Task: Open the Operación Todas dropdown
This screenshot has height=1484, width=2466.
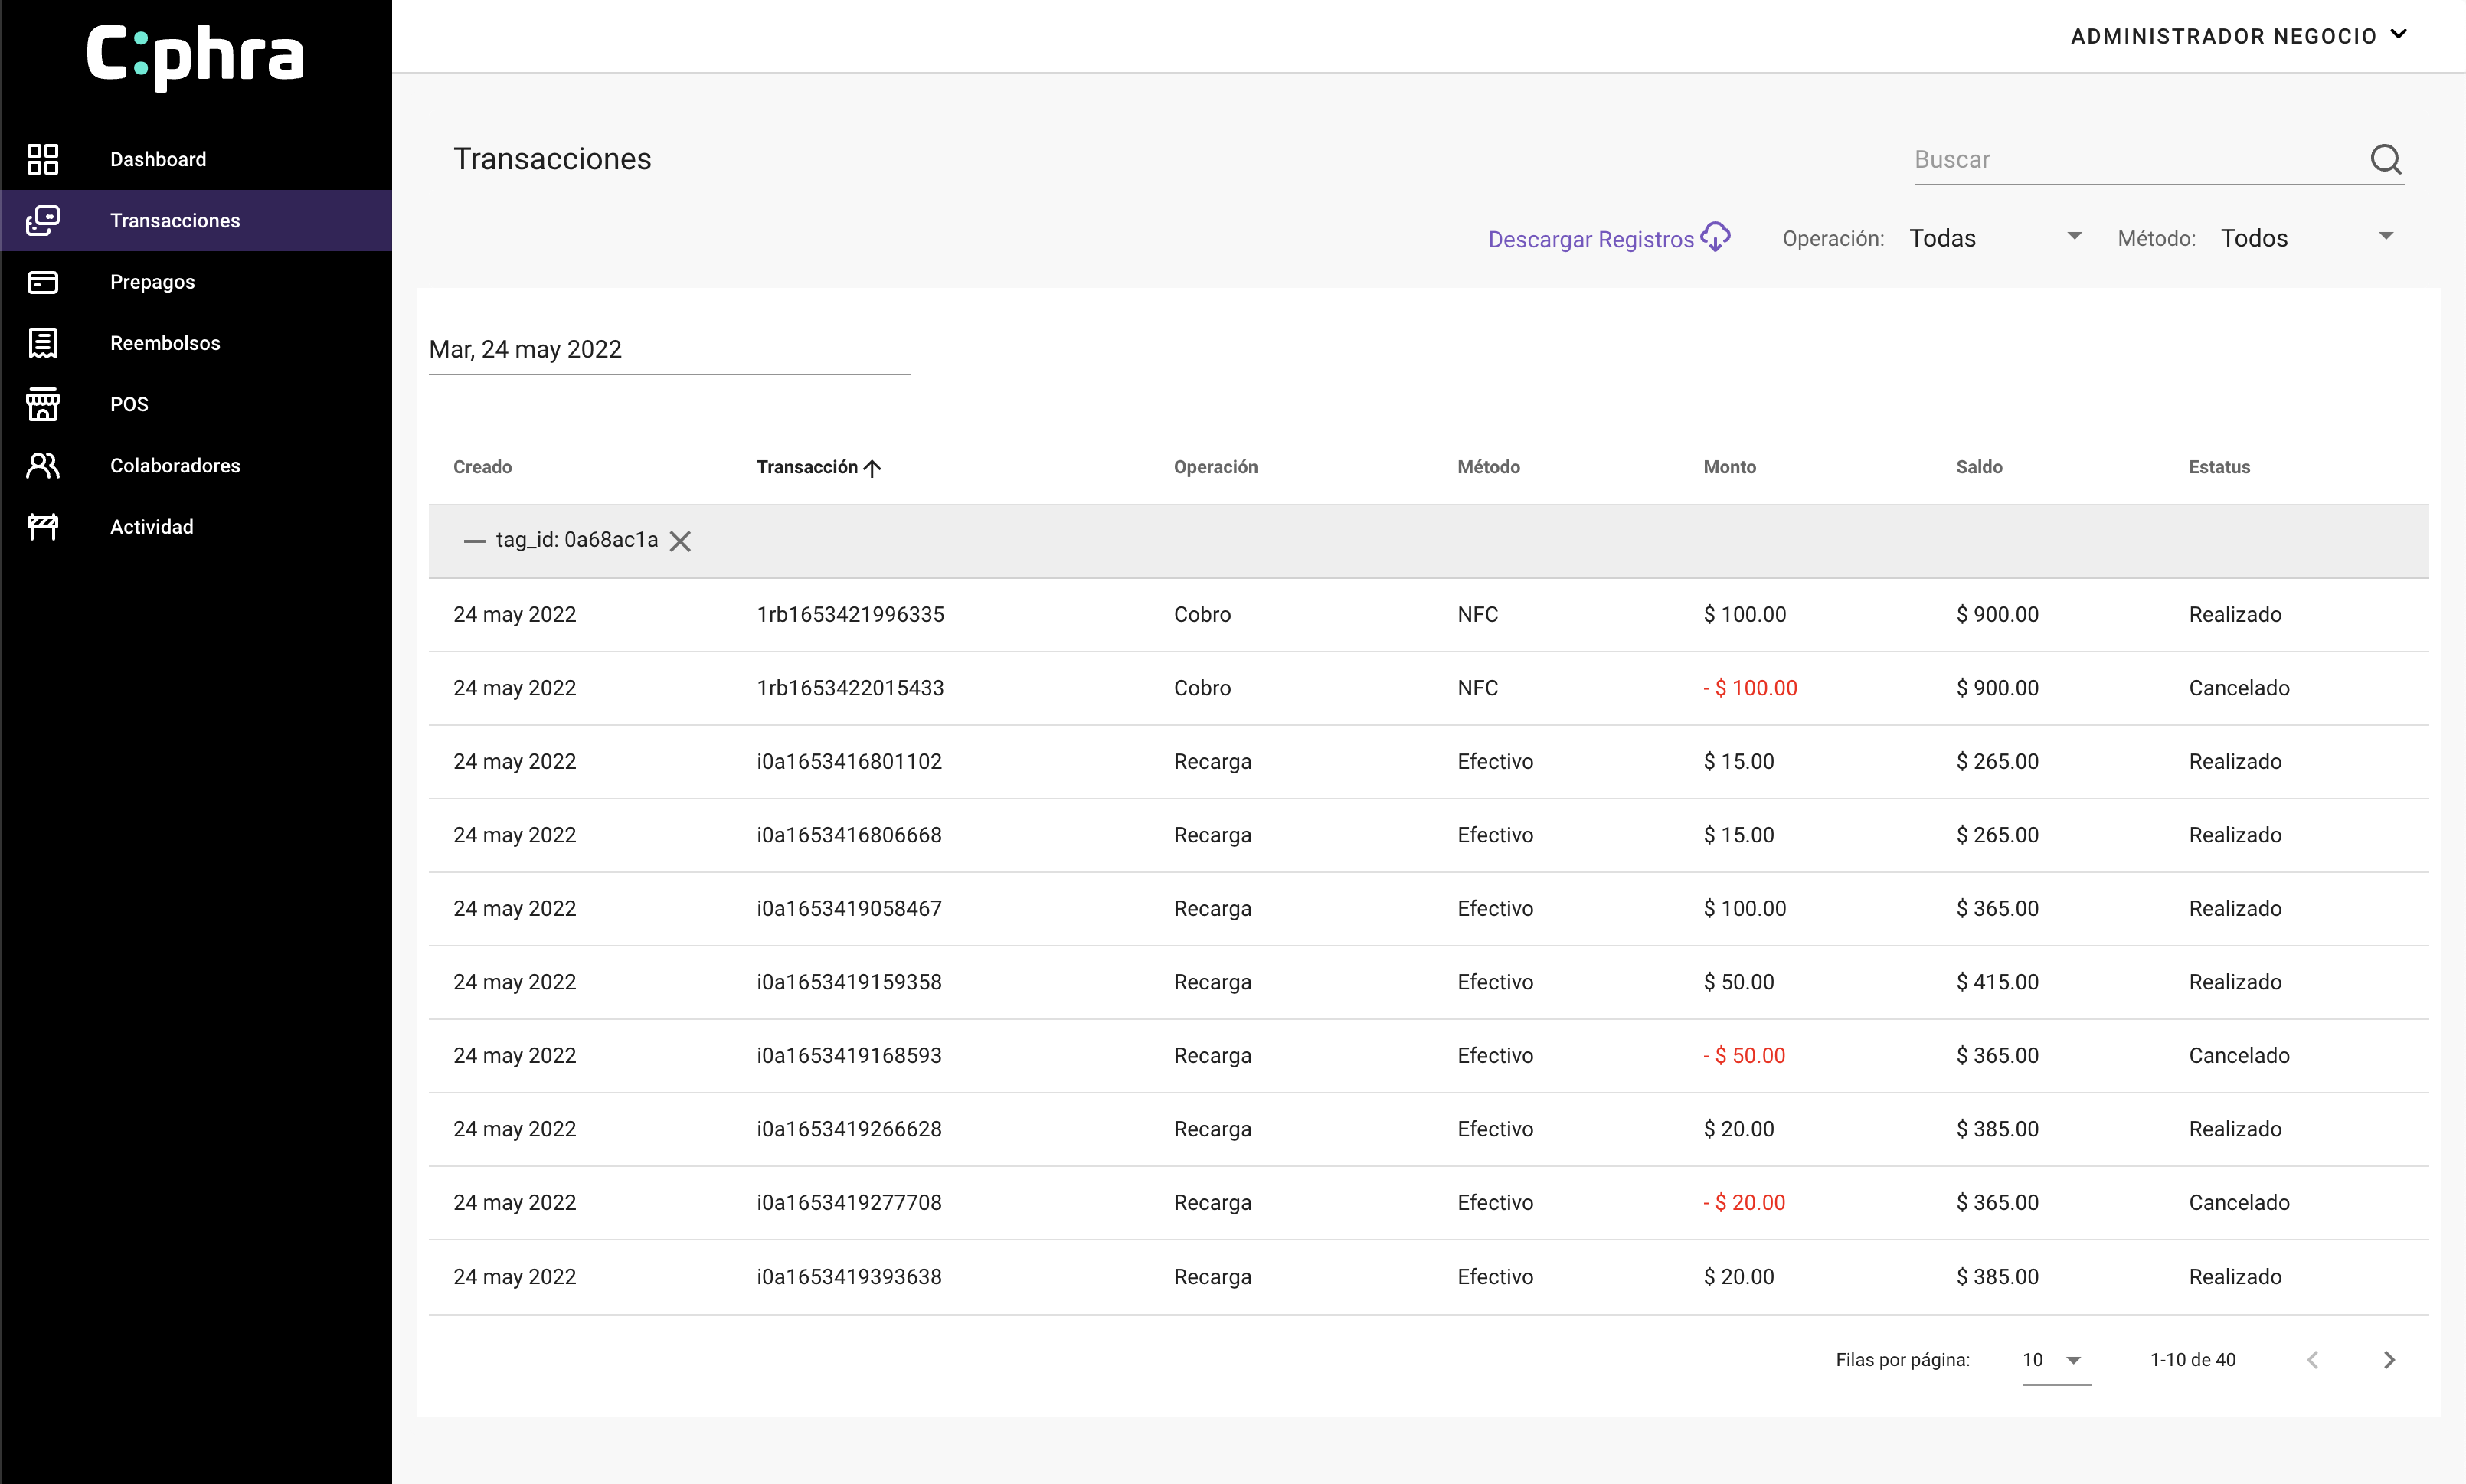Action: (1995, 238)
